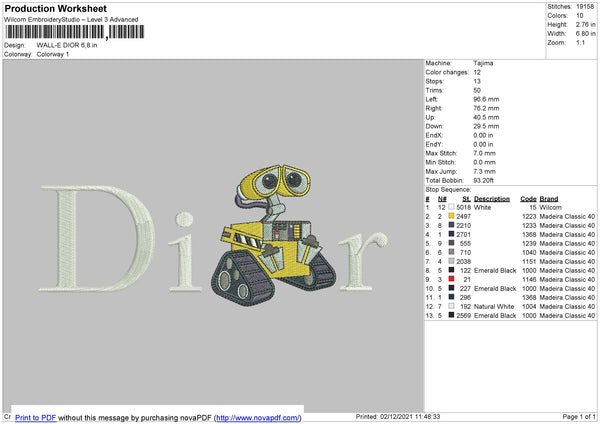Click the Up value '40.5 mm'

[486, 117]
